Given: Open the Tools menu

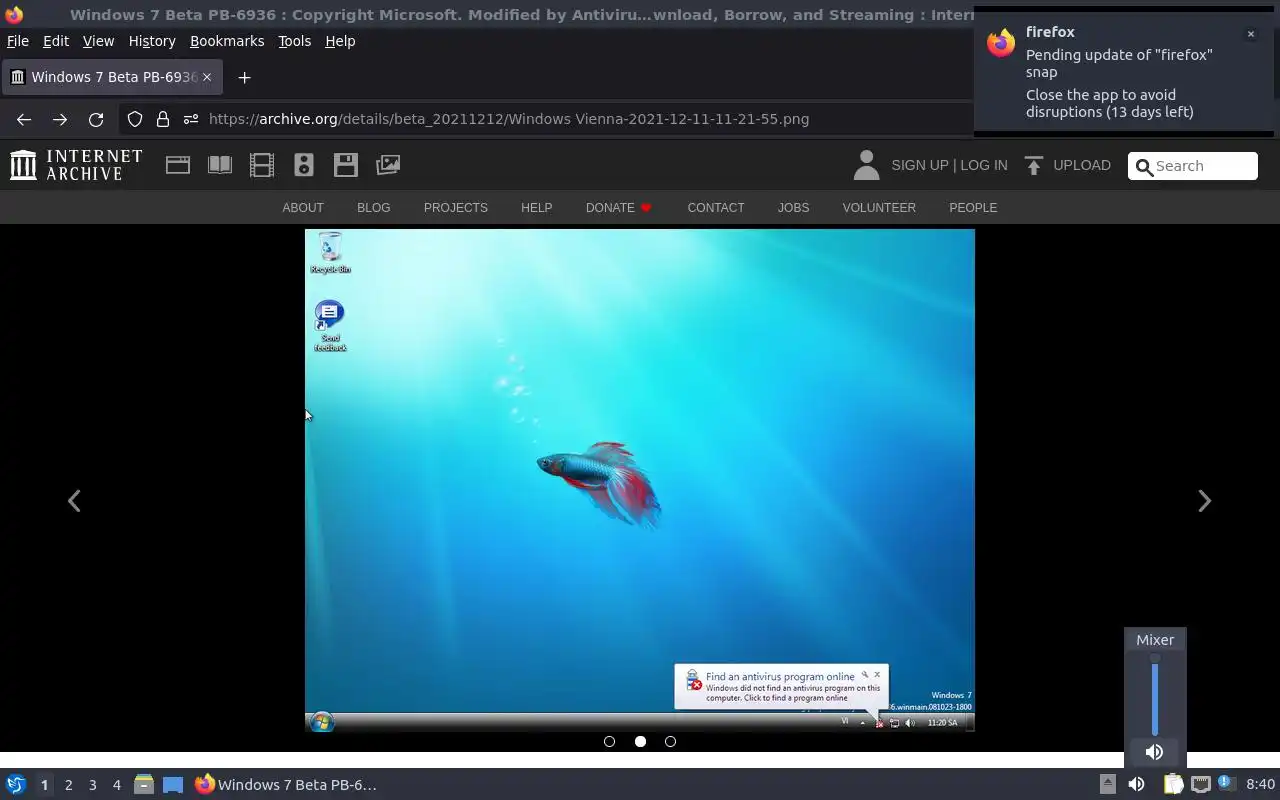Looking at the screenshot, I should 294,41.
